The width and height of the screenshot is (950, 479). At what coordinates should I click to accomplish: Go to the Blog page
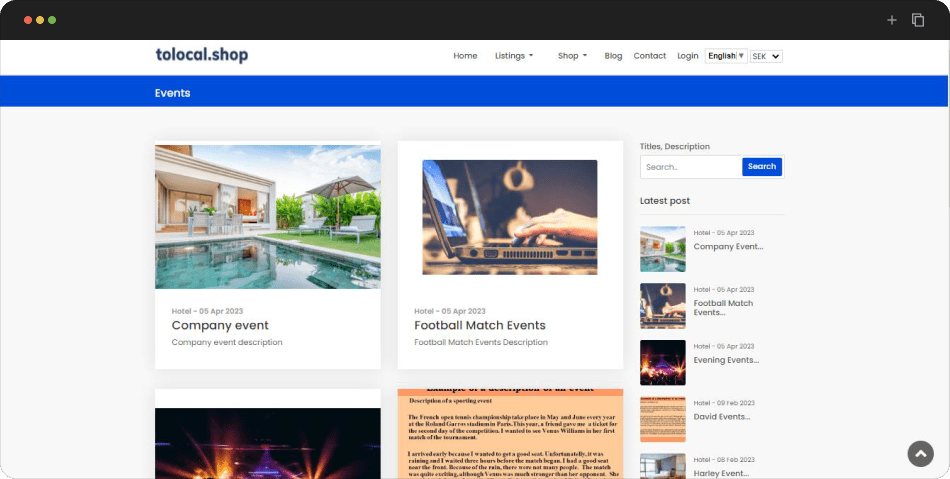pos(613,56)
